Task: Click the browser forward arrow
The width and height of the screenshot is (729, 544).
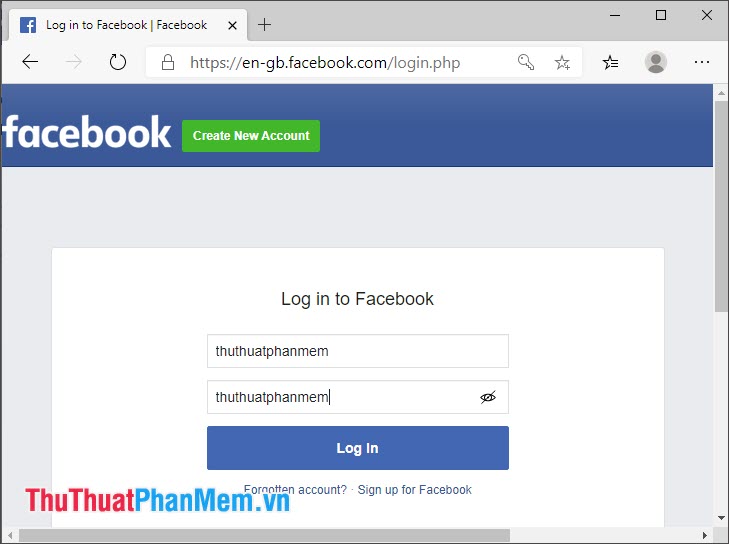Action: (73, 62)
